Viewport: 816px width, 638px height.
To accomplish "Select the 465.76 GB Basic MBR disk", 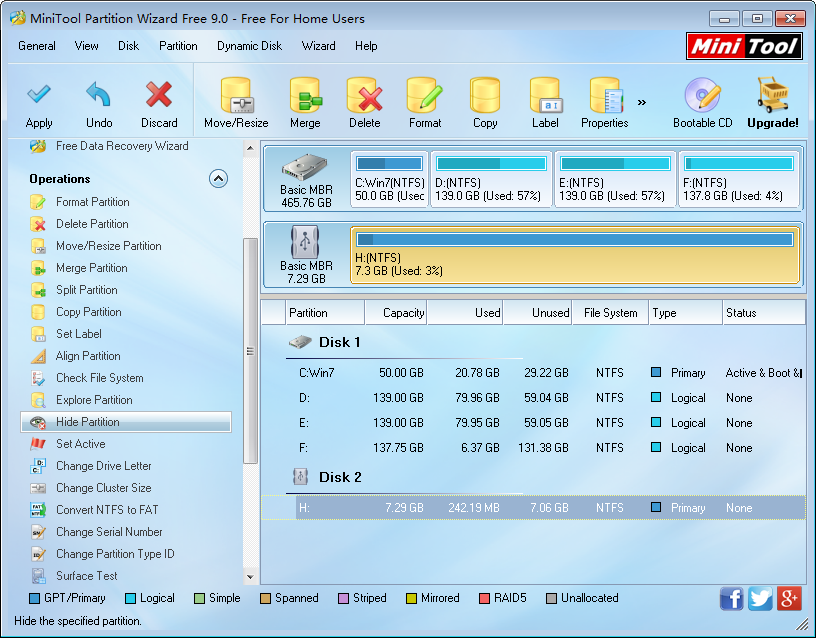I will point(307,180).
